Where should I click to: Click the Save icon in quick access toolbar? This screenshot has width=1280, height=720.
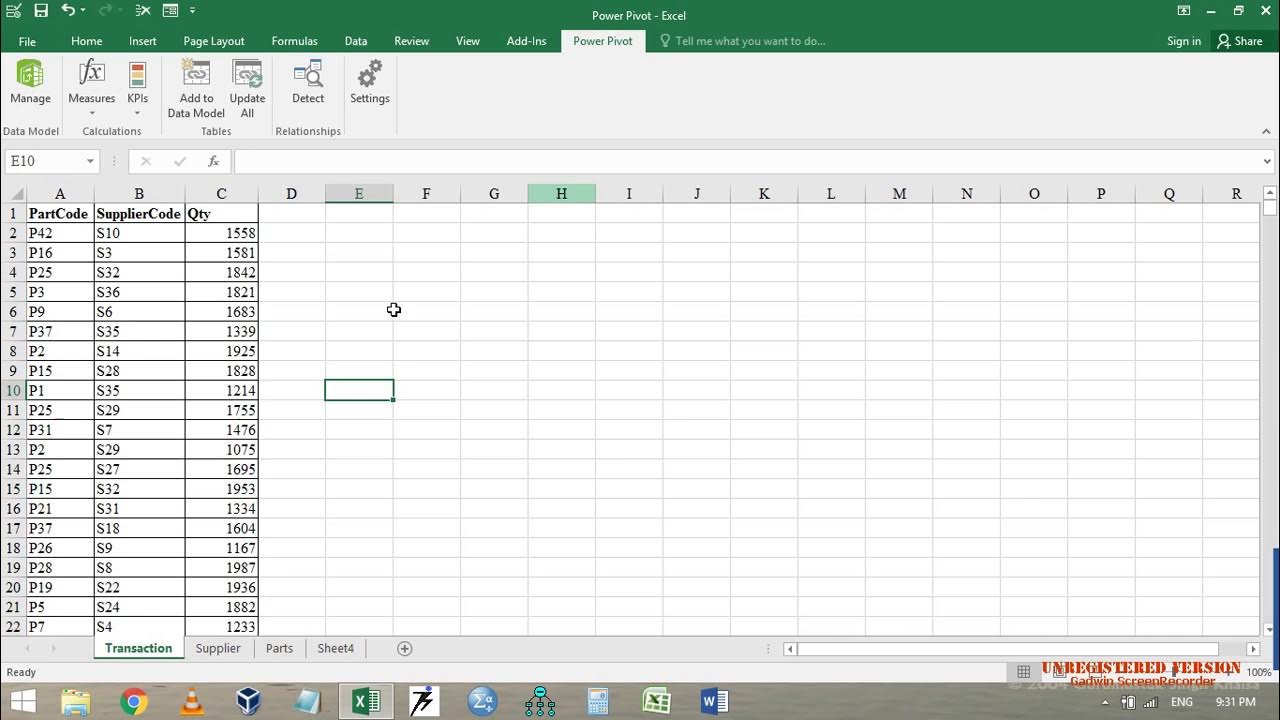41,11
